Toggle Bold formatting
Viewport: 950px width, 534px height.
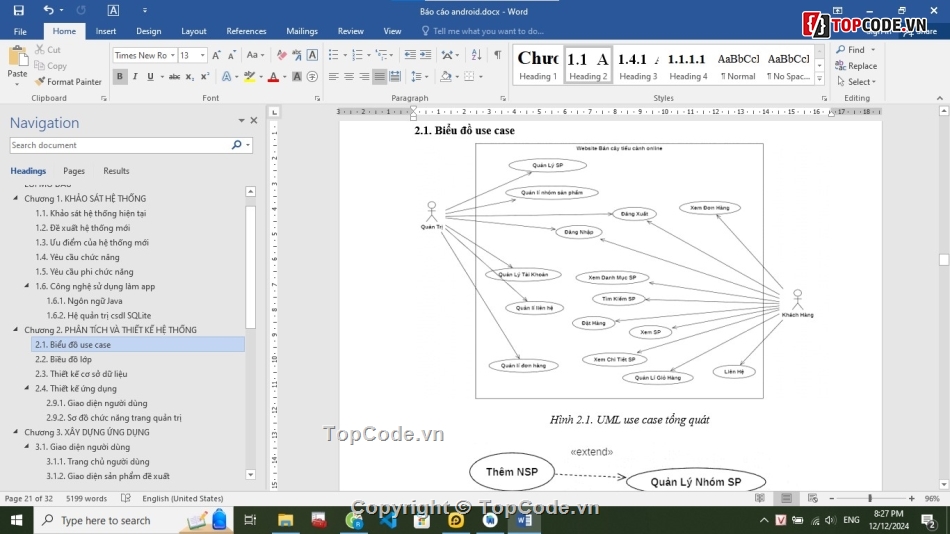coord(119,77)
